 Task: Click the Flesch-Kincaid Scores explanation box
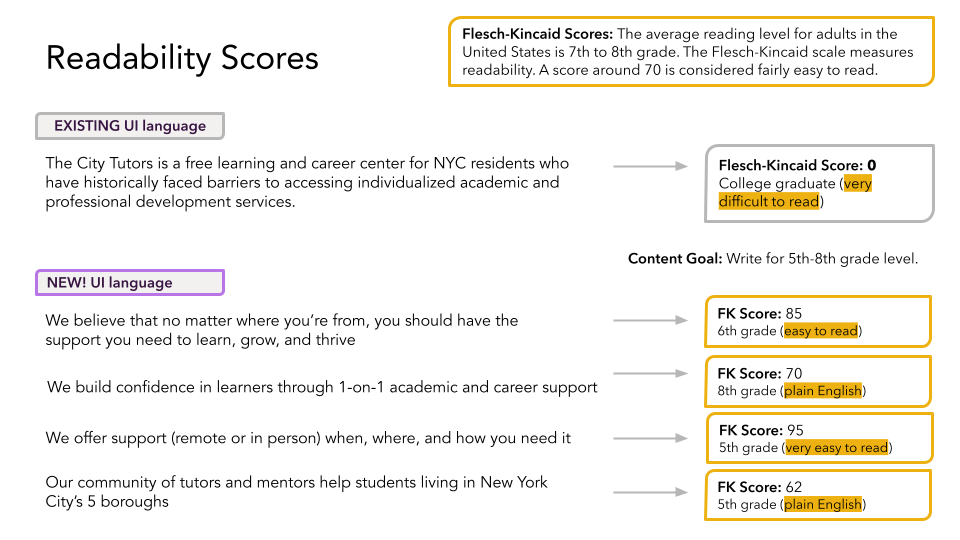click(691, 51)
